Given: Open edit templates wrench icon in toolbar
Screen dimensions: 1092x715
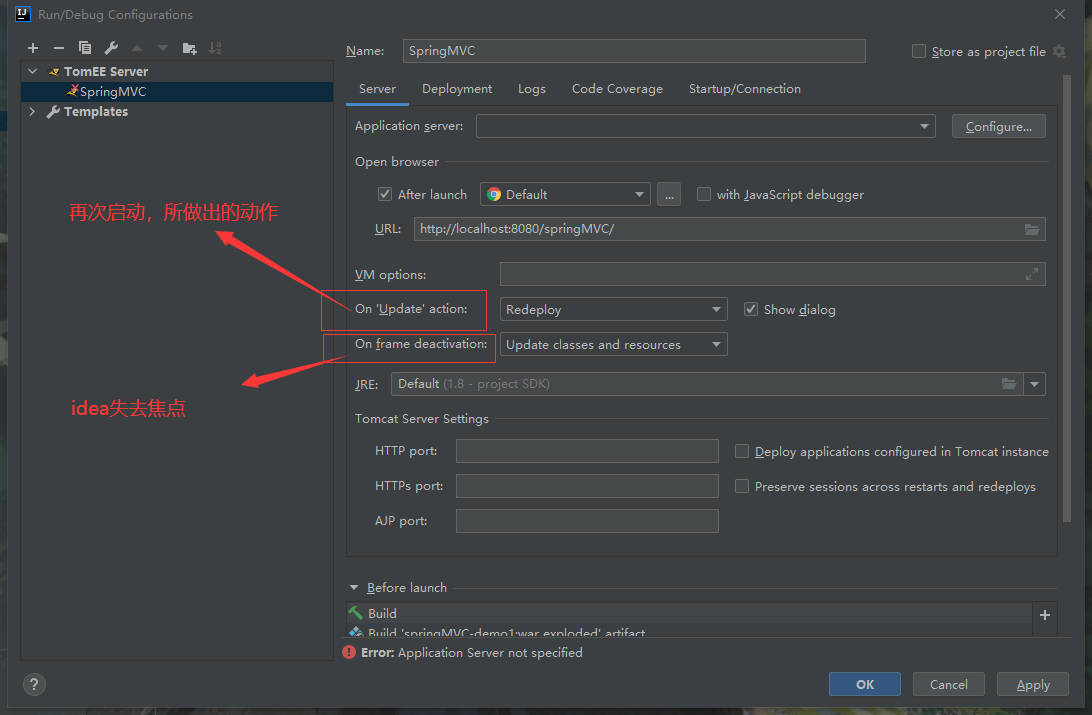Looking at the screenshot, I should pyautogui.click(x=111, y=48).
